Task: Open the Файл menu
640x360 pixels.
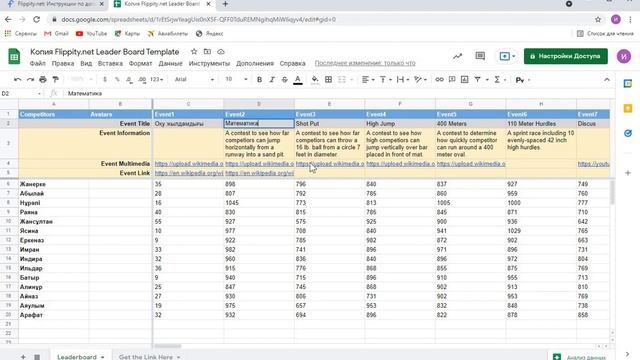Action: (38, 64)
